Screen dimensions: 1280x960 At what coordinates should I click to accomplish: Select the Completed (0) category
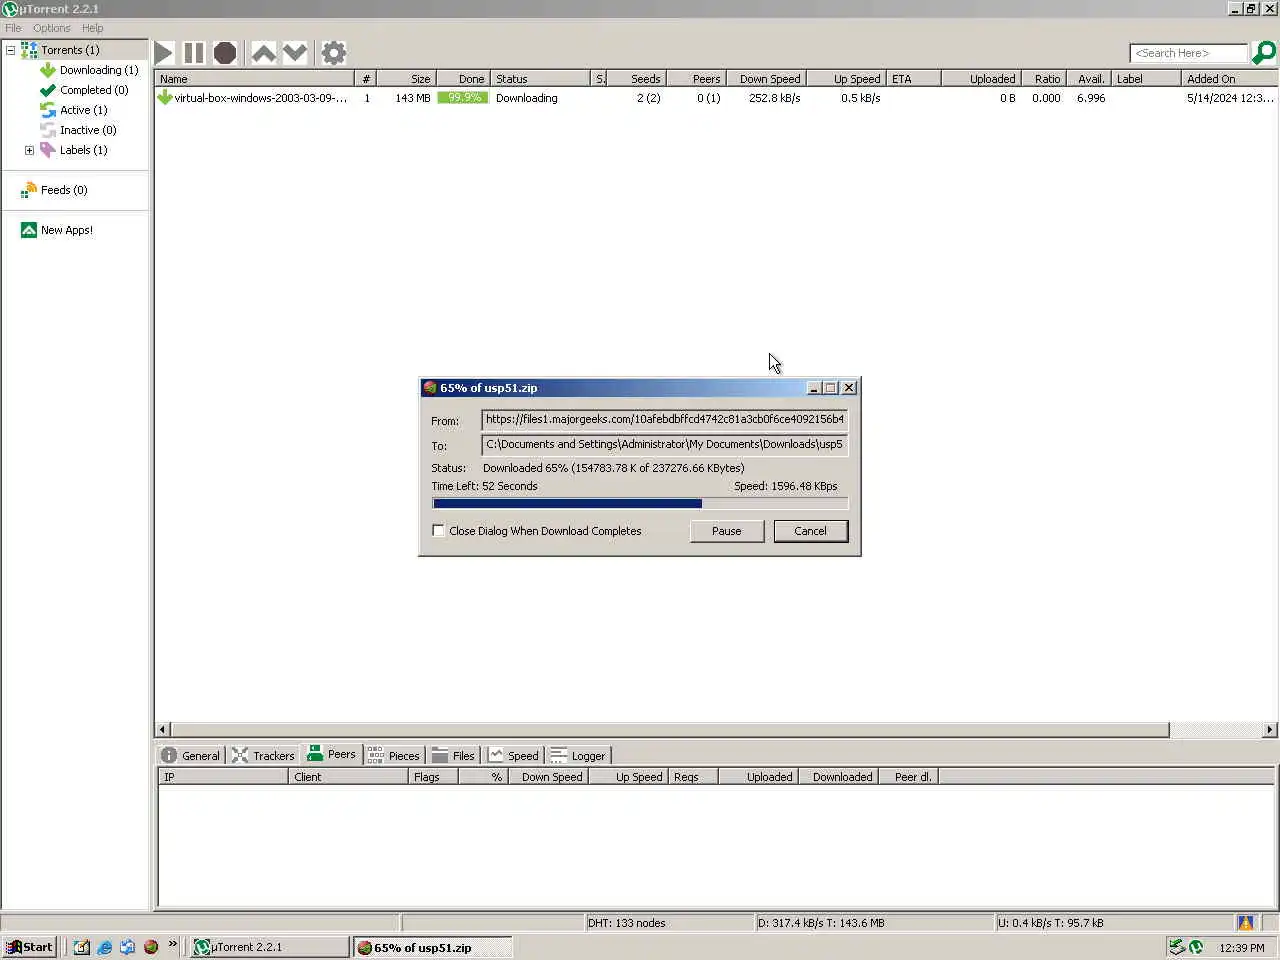(x=94, y=90)
